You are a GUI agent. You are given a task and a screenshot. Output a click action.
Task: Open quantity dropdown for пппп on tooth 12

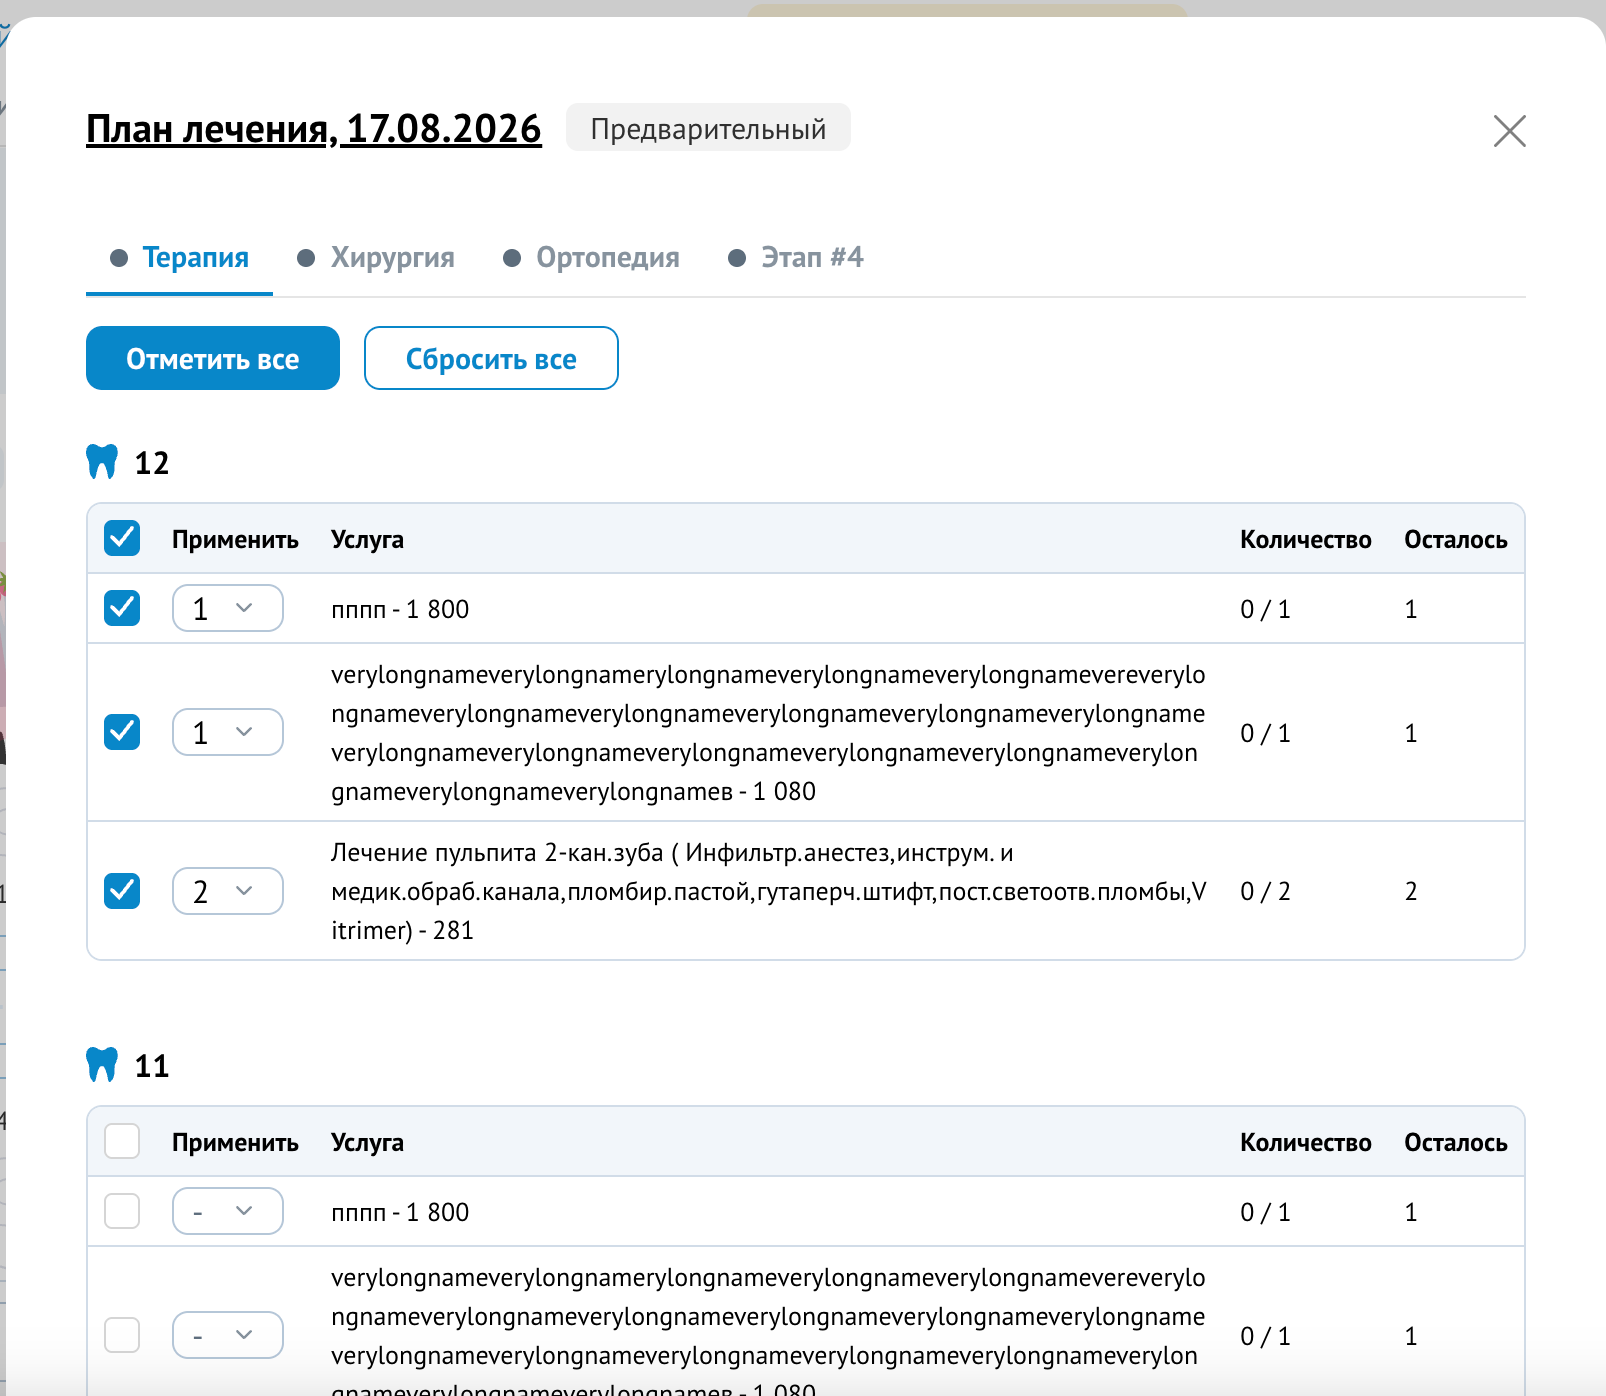[228, 608]
